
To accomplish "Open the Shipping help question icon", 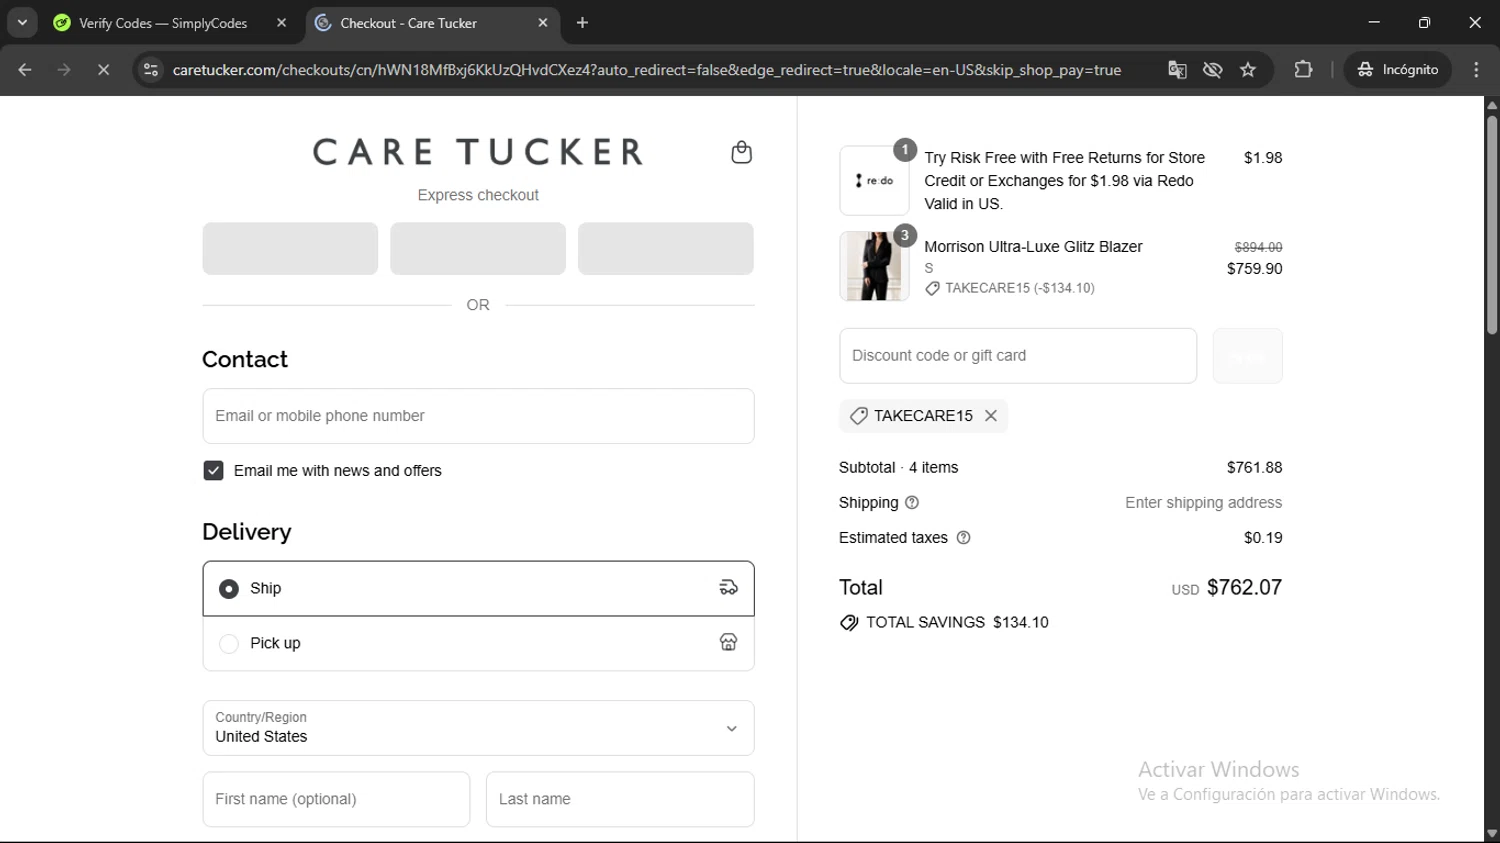I will click(912, 503).
